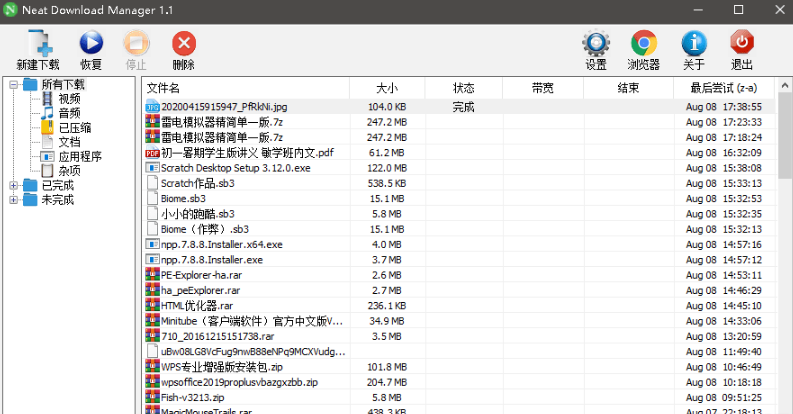
Task: Sort by 大小 column header
Action: [x=386, y=88]
